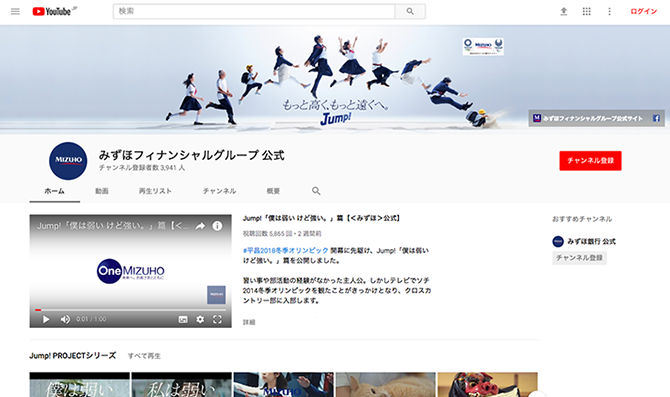Image resolution: width=670 pixels, height=397 pixels.
Task: Seek on the video progress bar
Action: coord(130,310)
